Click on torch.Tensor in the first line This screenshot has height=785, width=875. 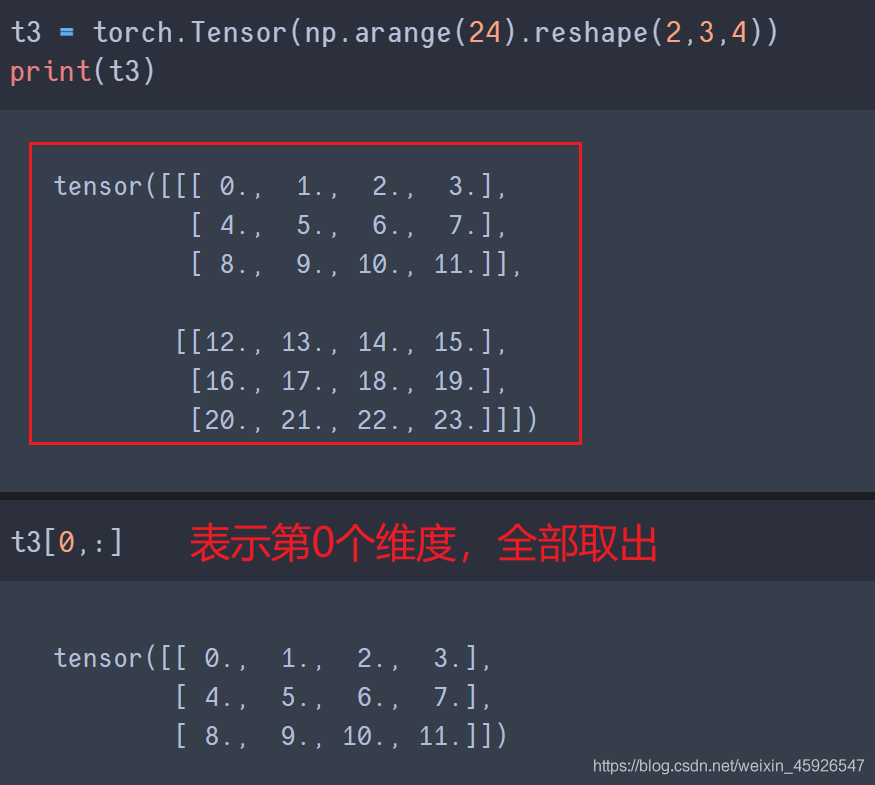[x=192, y=32]
